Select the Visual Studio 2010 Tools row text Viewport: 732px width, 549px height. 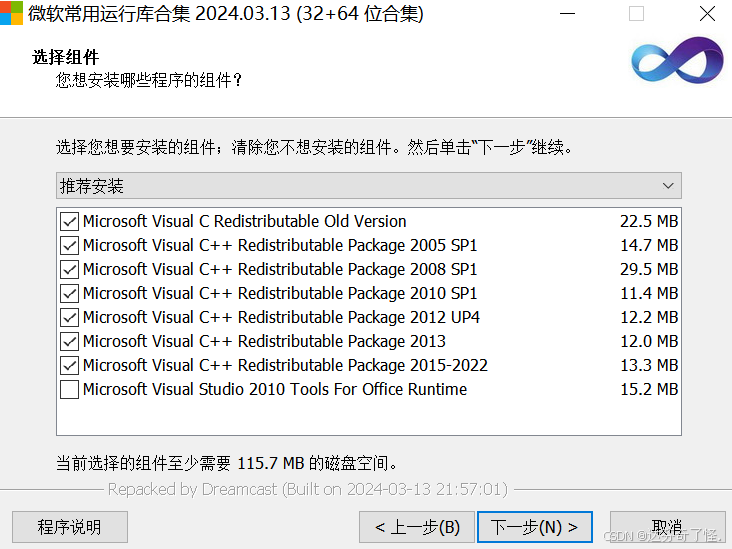pos(275,389)
